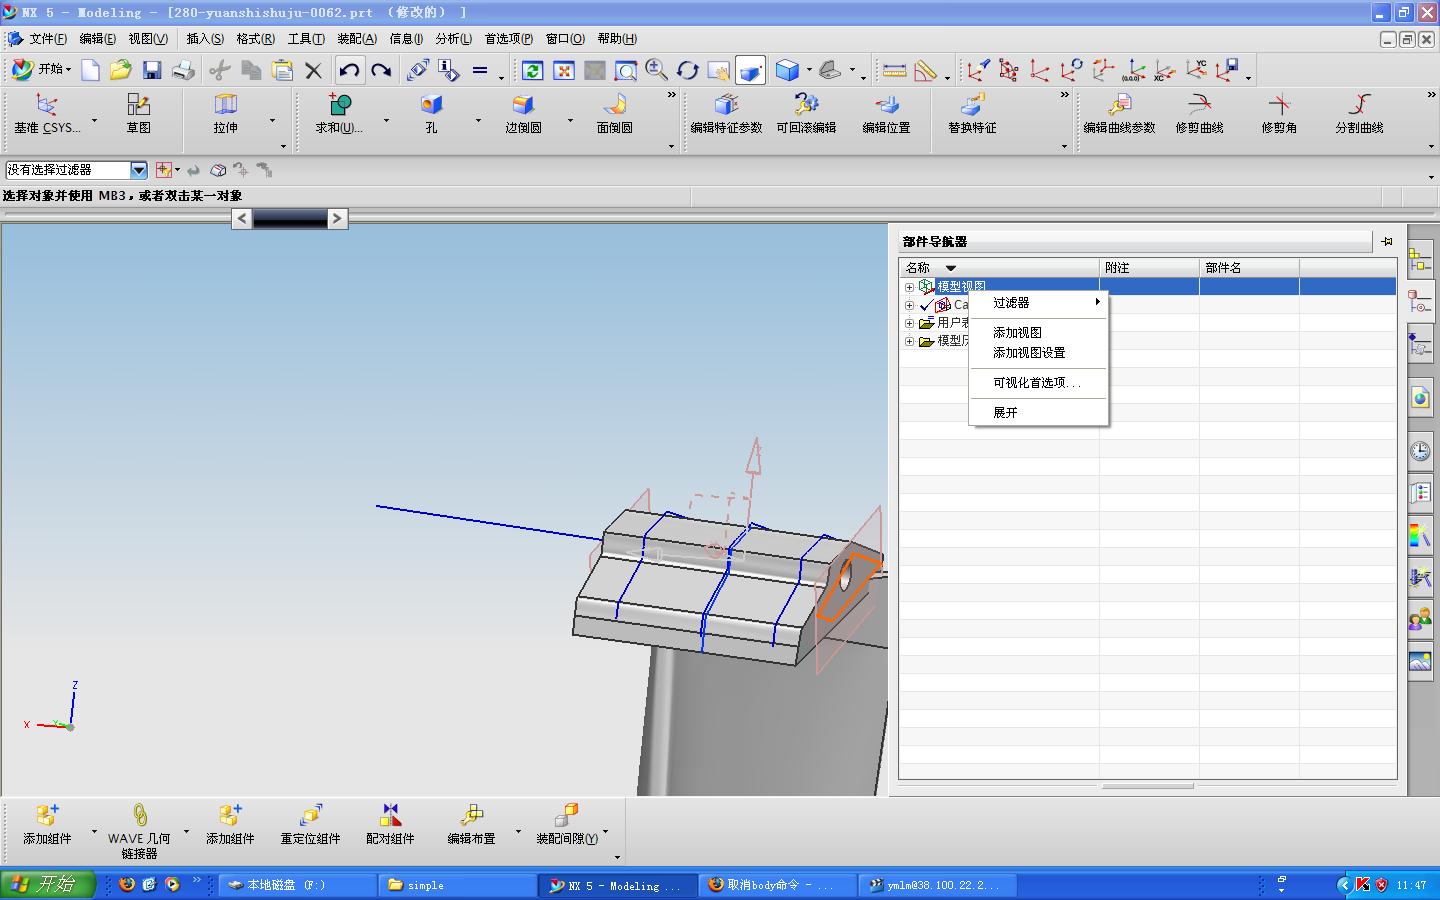Save the part with the floppy icon
The height and width of the screenshot is (900, 1440).
tap(152, 70)
